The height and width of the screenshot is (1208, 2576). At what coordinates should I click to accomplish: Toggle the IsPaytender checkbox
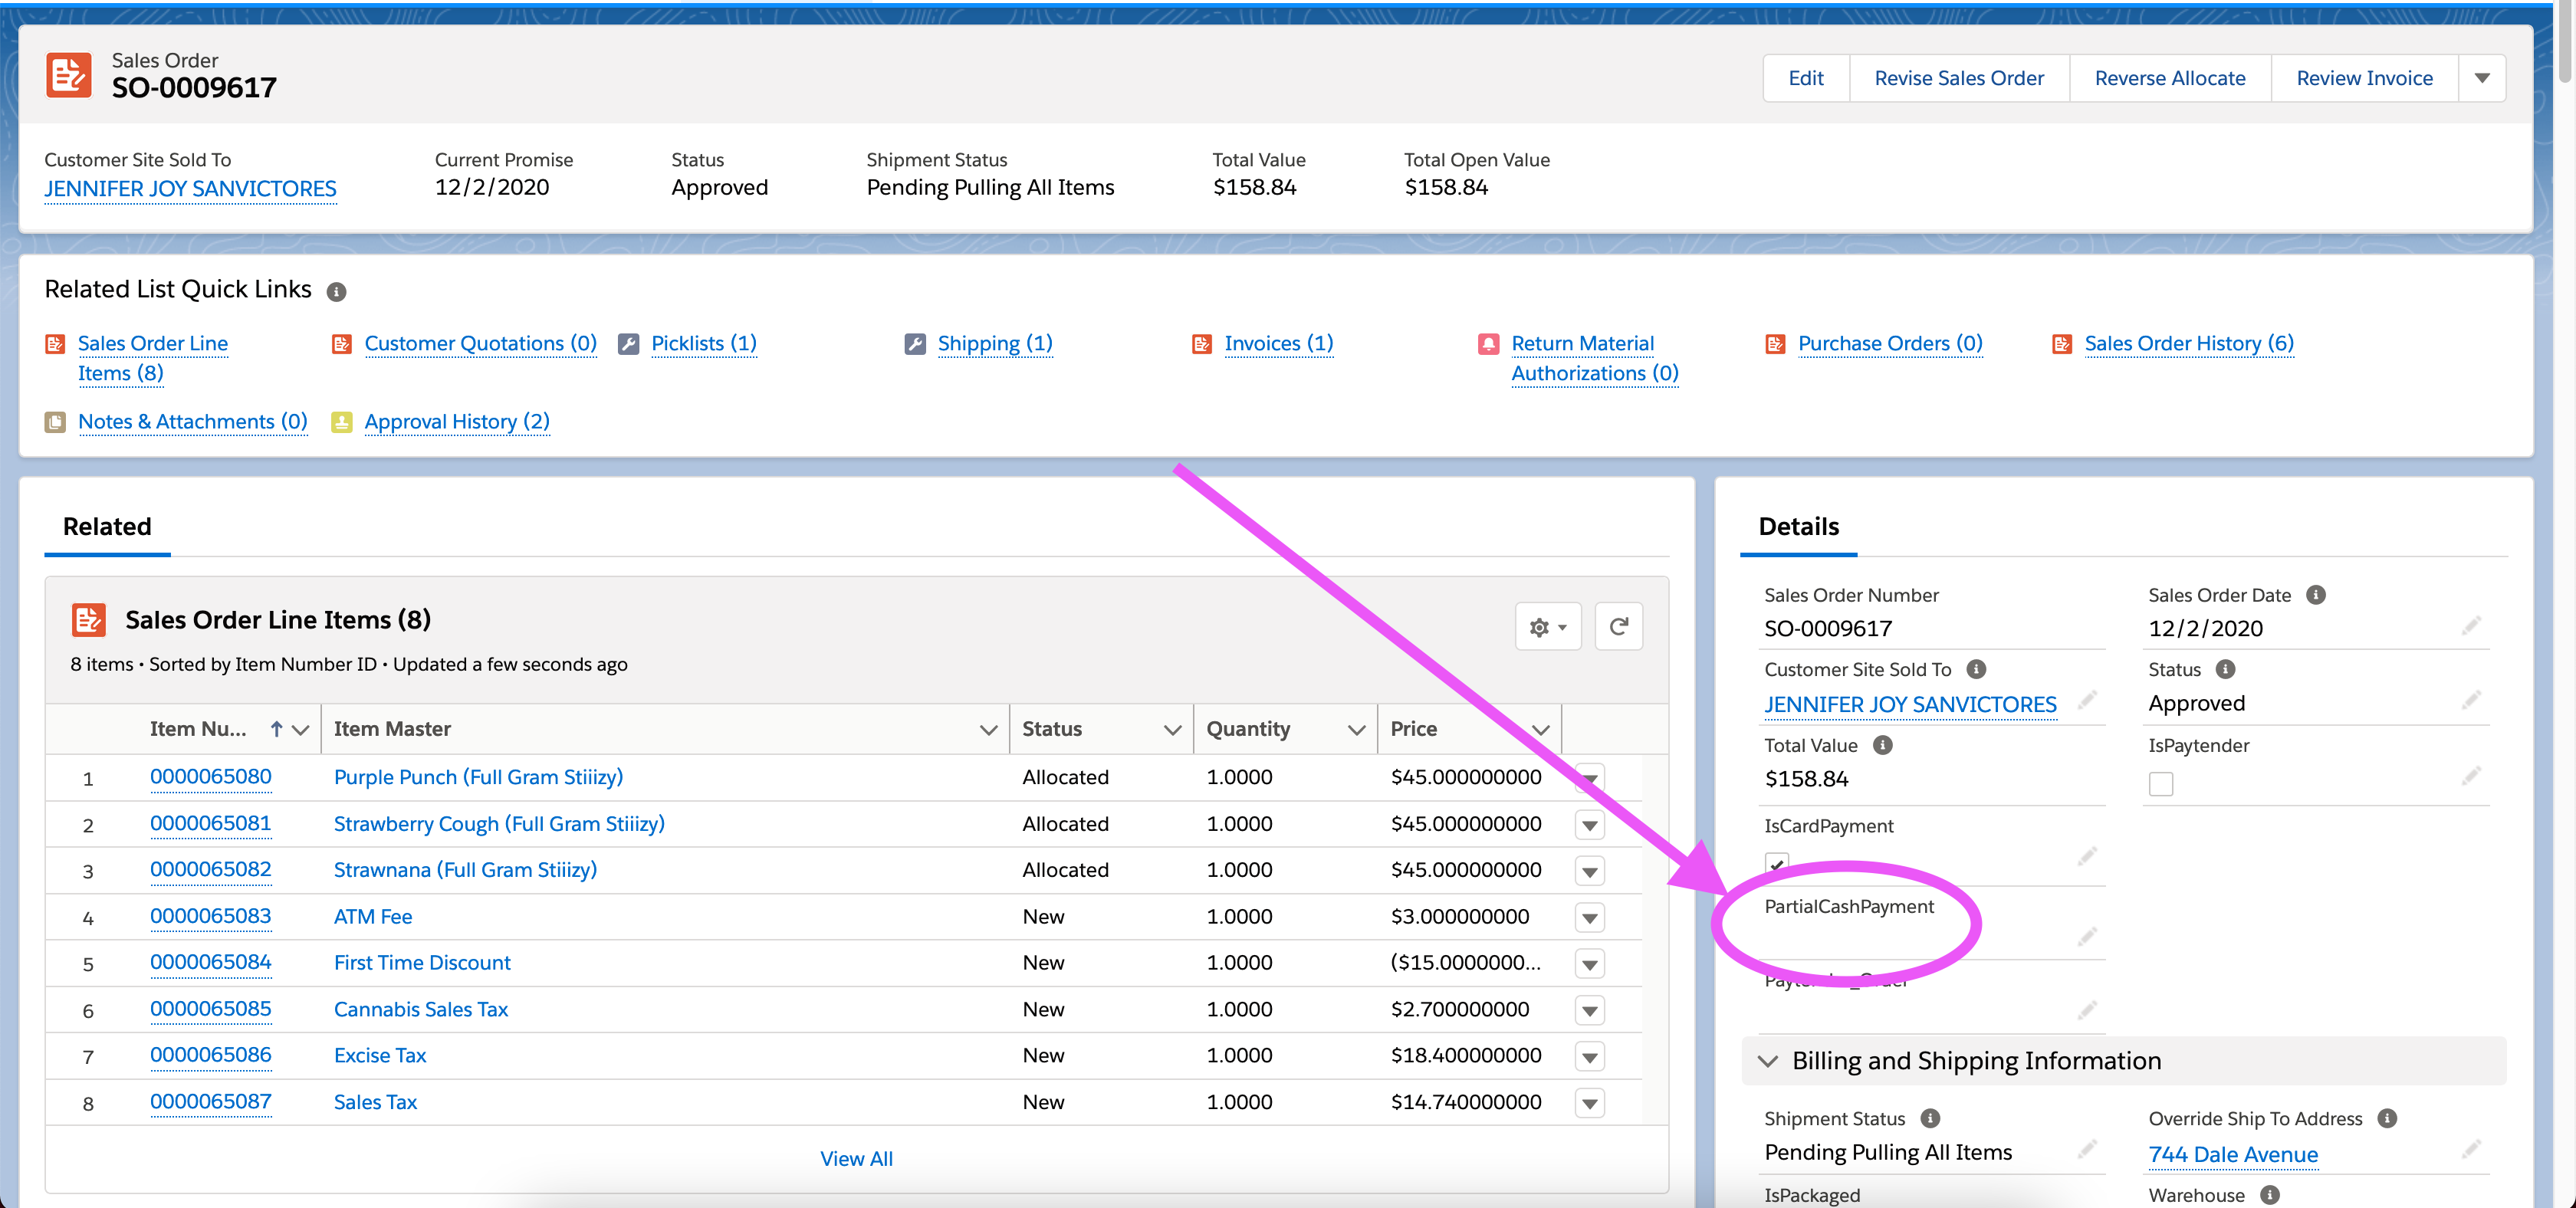(x=2161, y=784)
